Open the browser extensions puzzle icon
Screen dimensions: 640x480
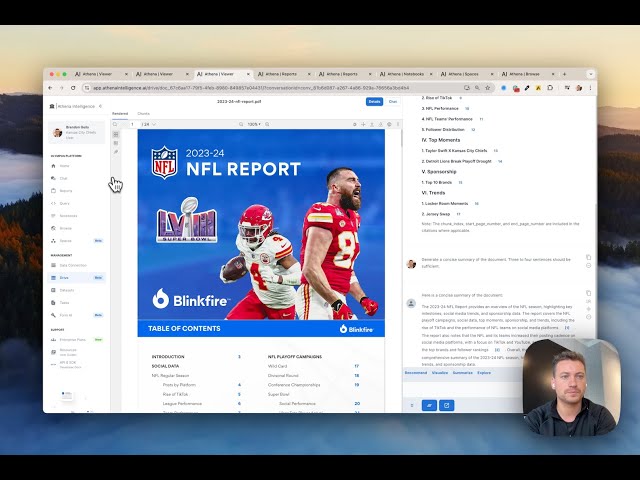click(x=550, y=88)
